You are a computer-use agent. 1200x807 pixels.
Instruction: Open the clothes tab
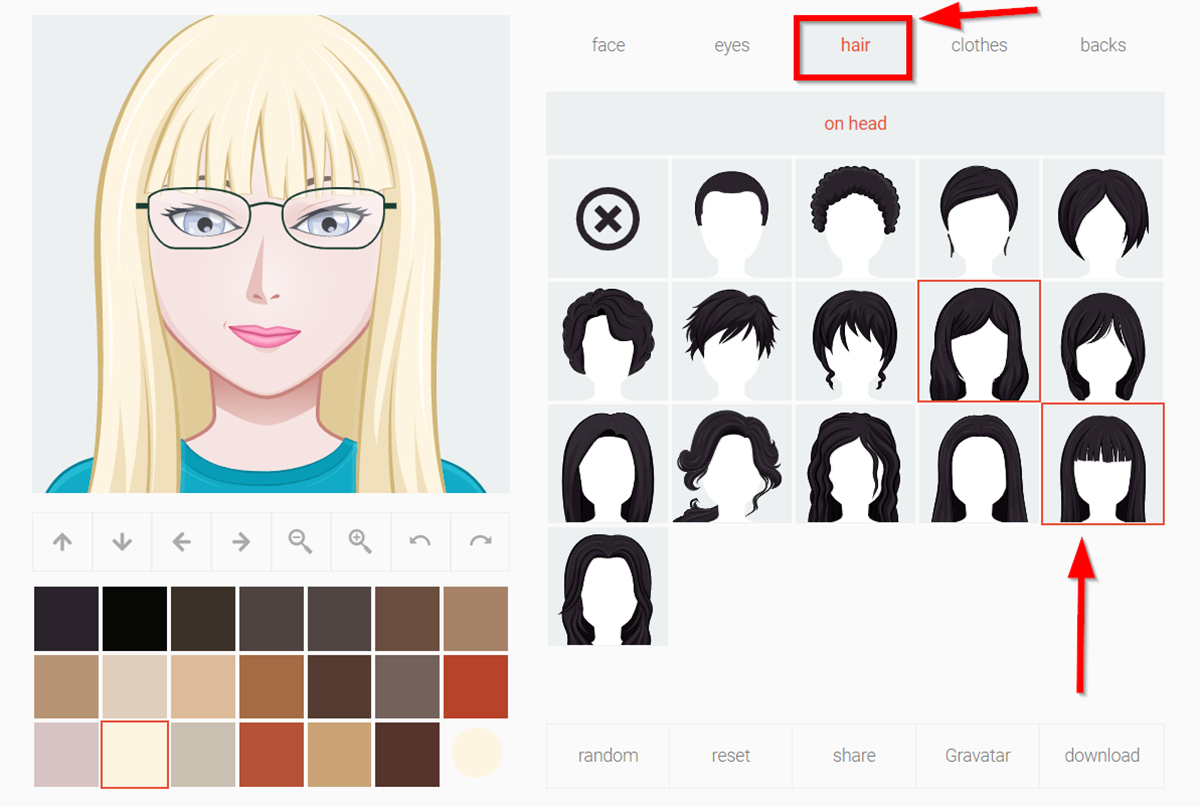(978, 45)
